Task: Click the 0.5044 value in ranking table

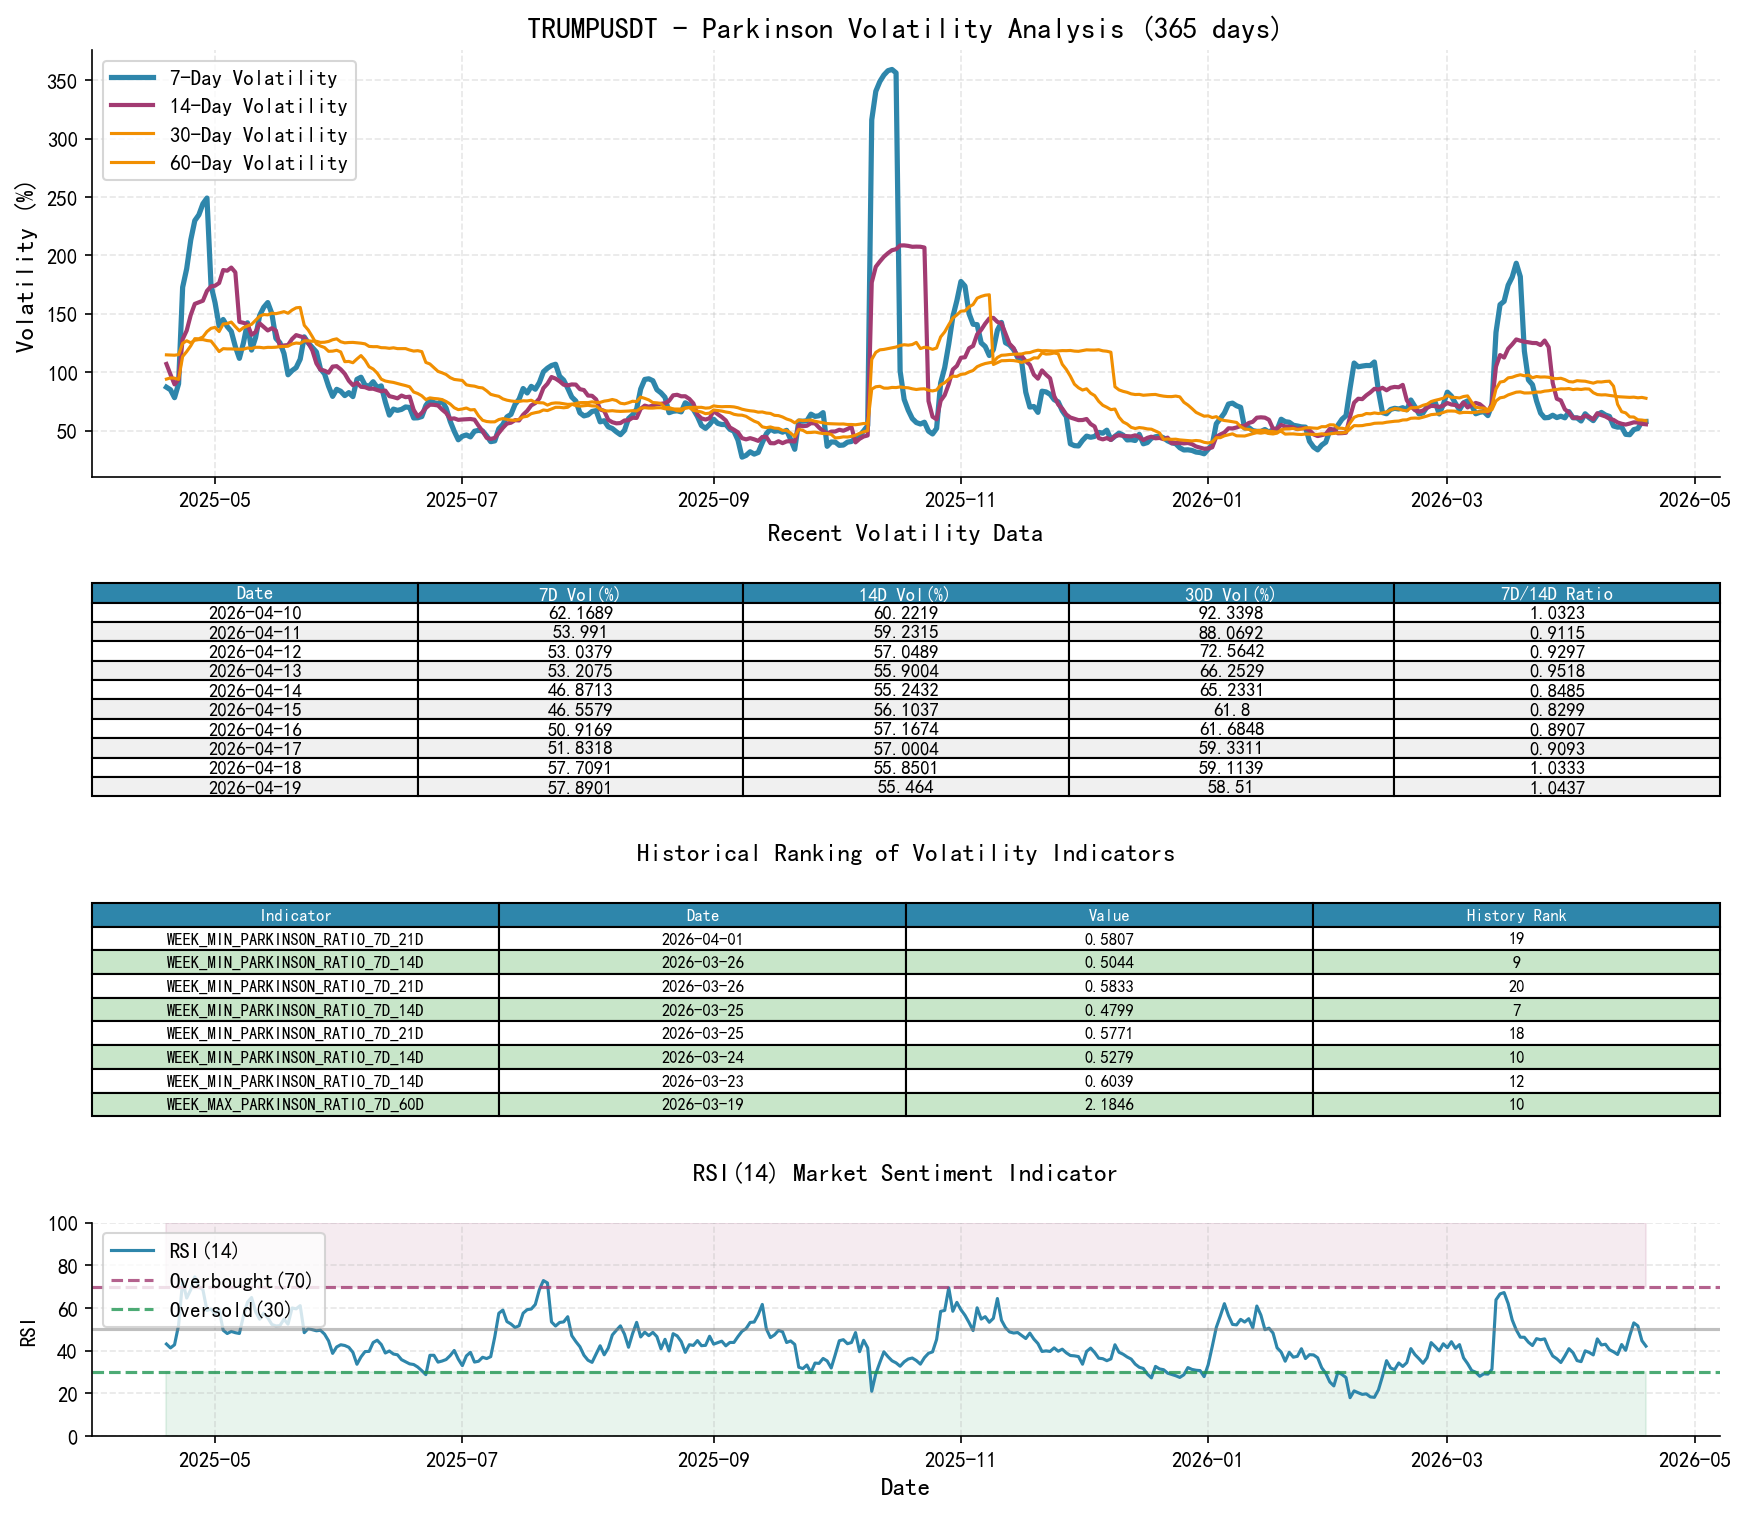Action: coord(1109,963)
